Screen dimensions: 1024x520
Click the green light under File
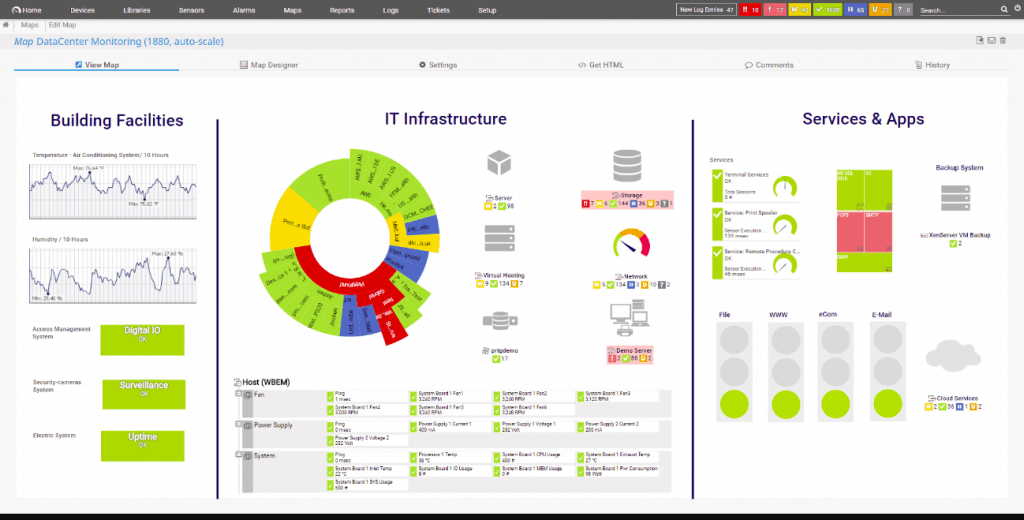[x=734, y=404]
